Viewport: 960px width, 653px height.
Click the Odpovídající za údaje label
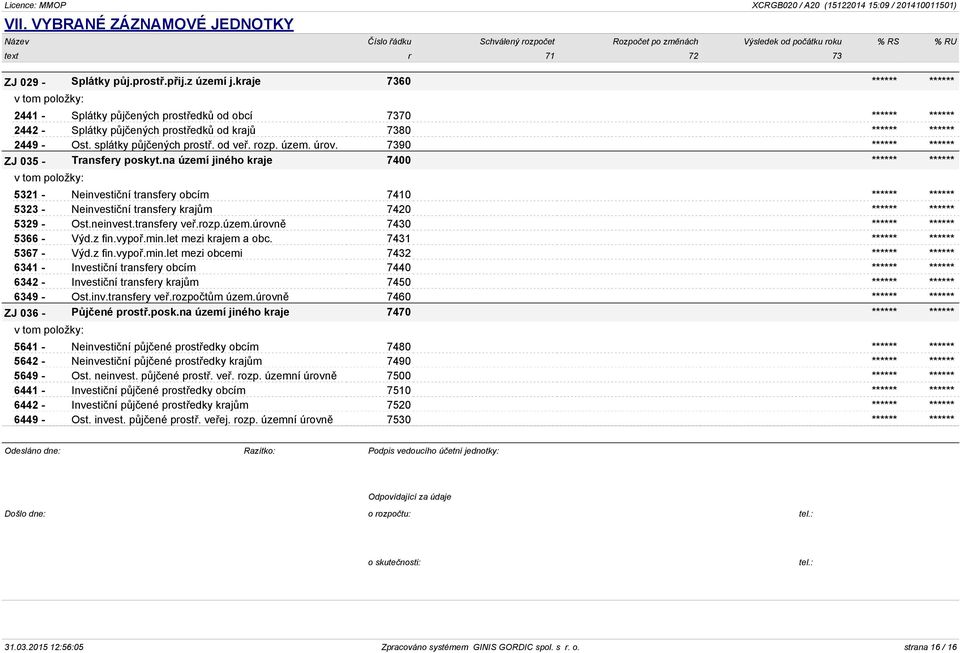pos(410,497)
